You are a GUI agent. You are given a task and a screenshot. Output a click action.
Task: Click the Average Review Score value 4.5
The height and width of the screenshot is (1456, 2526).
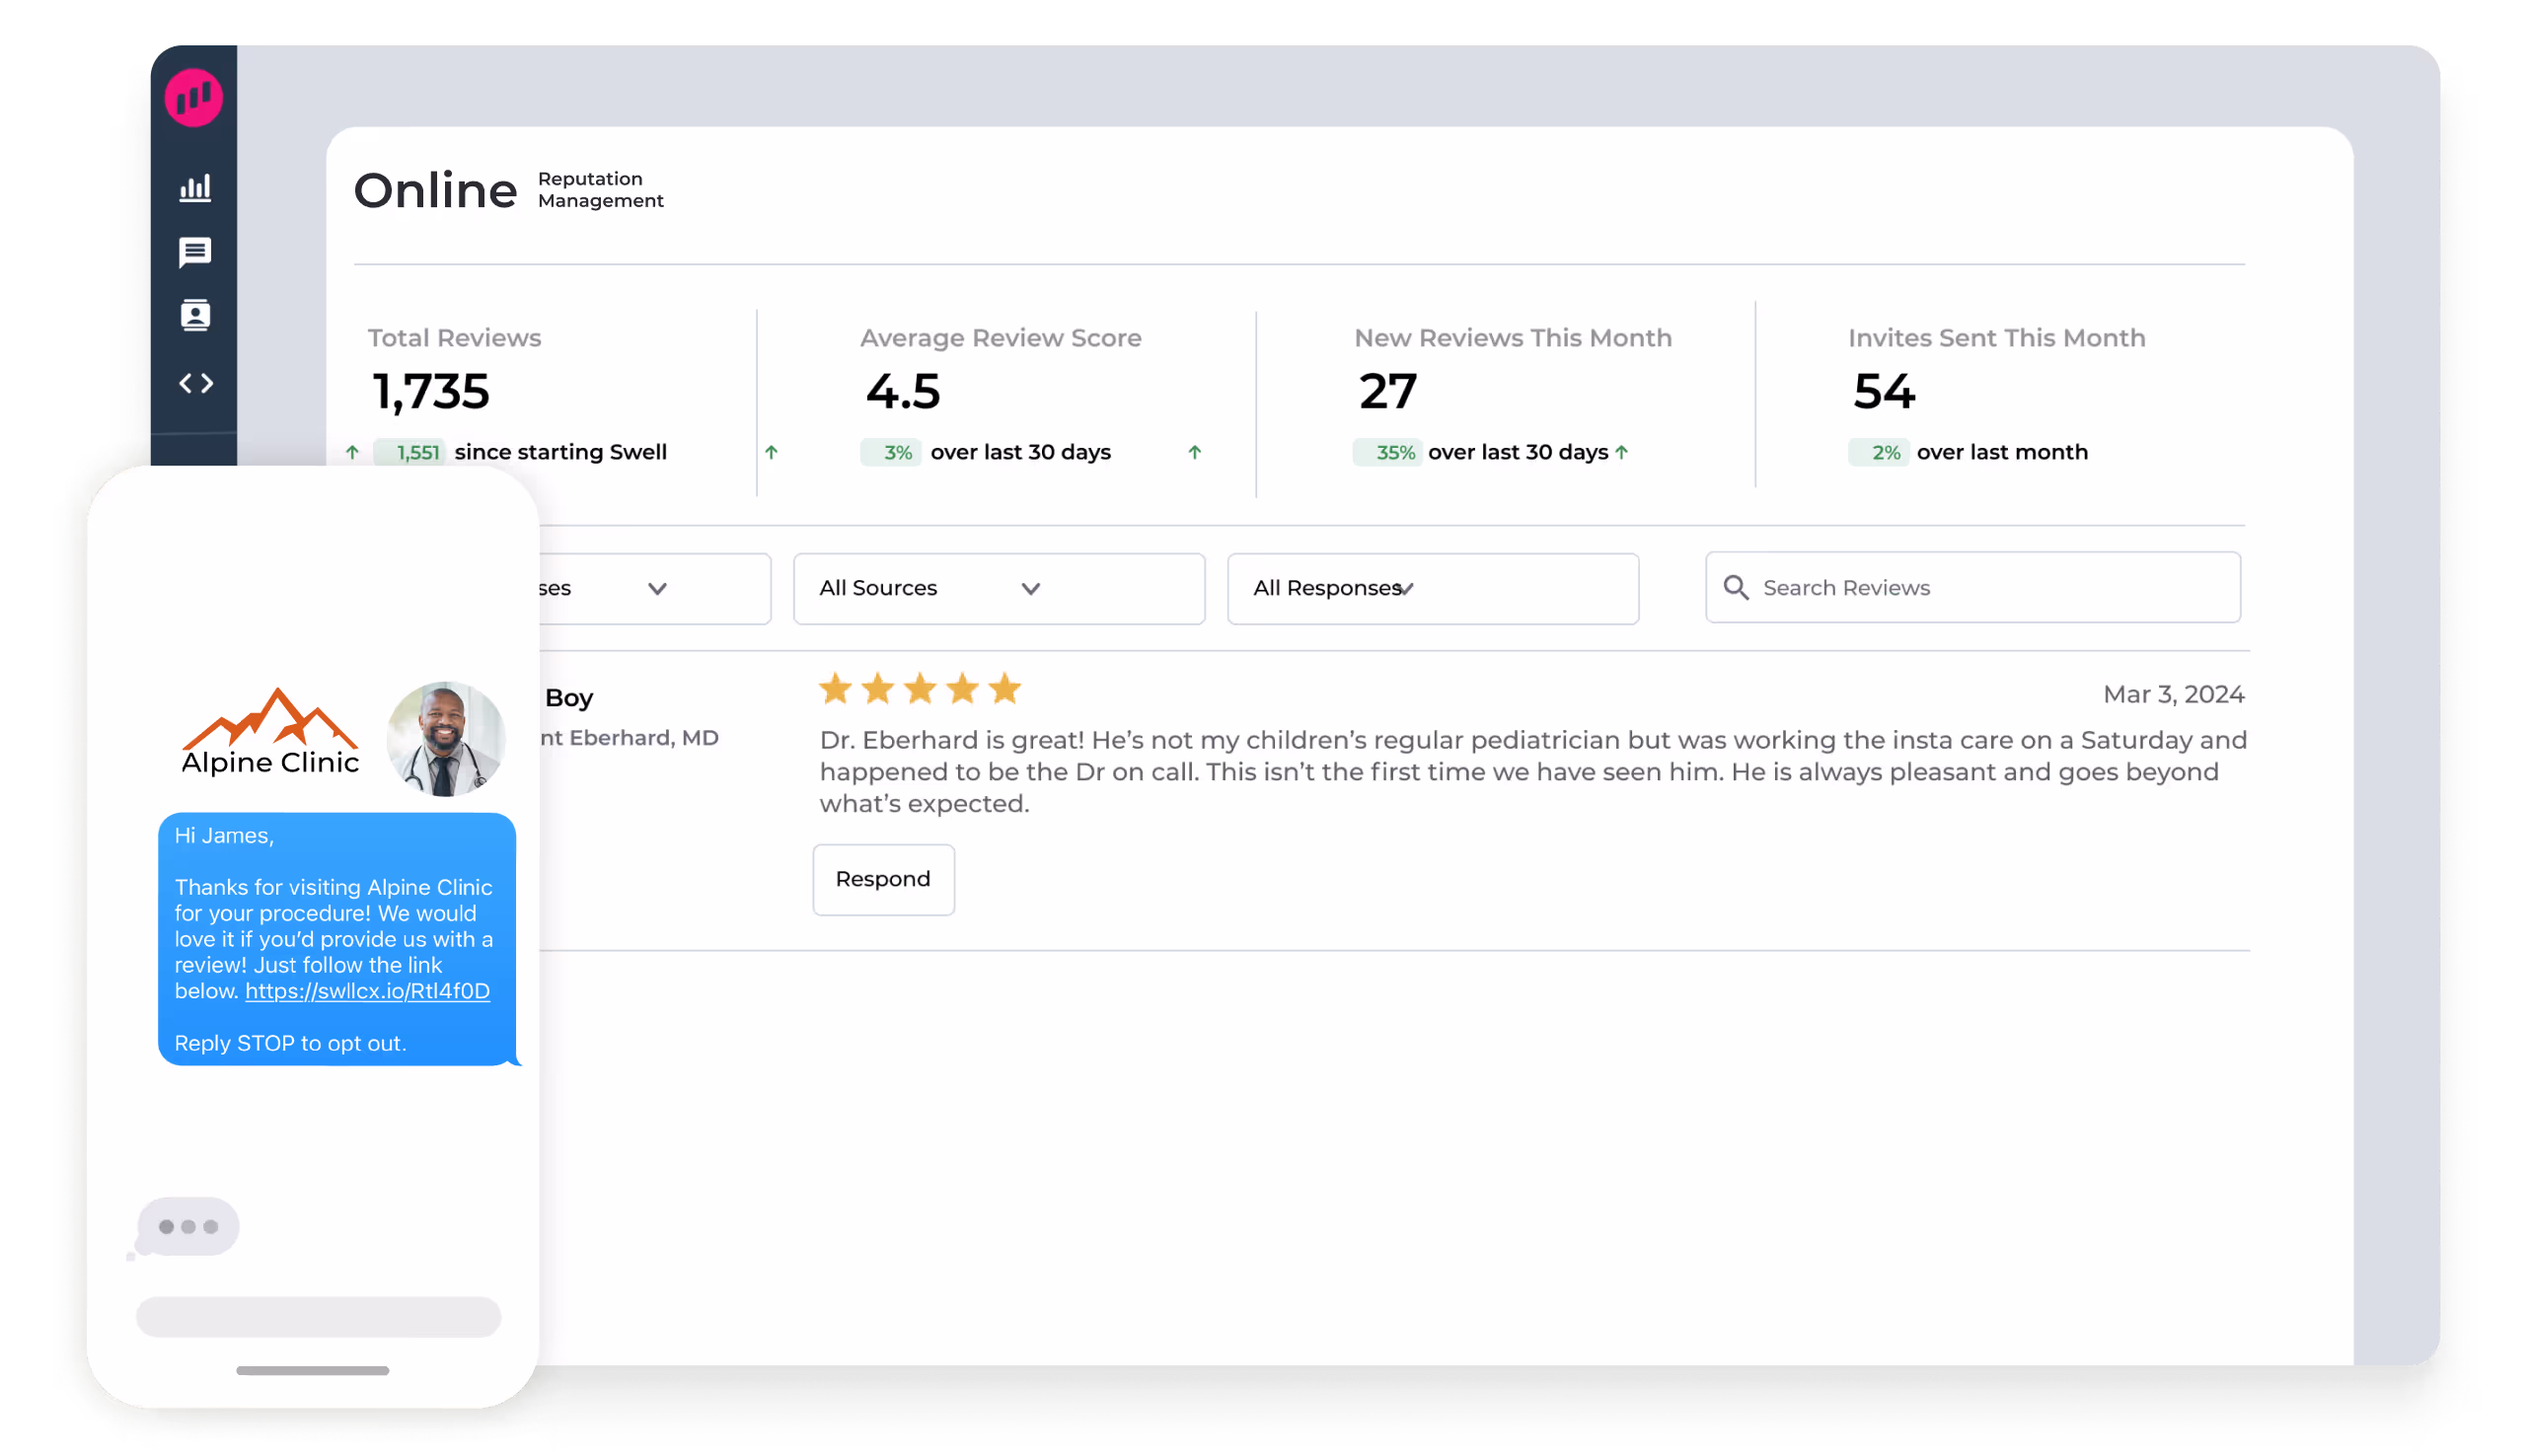pos(903,392)
